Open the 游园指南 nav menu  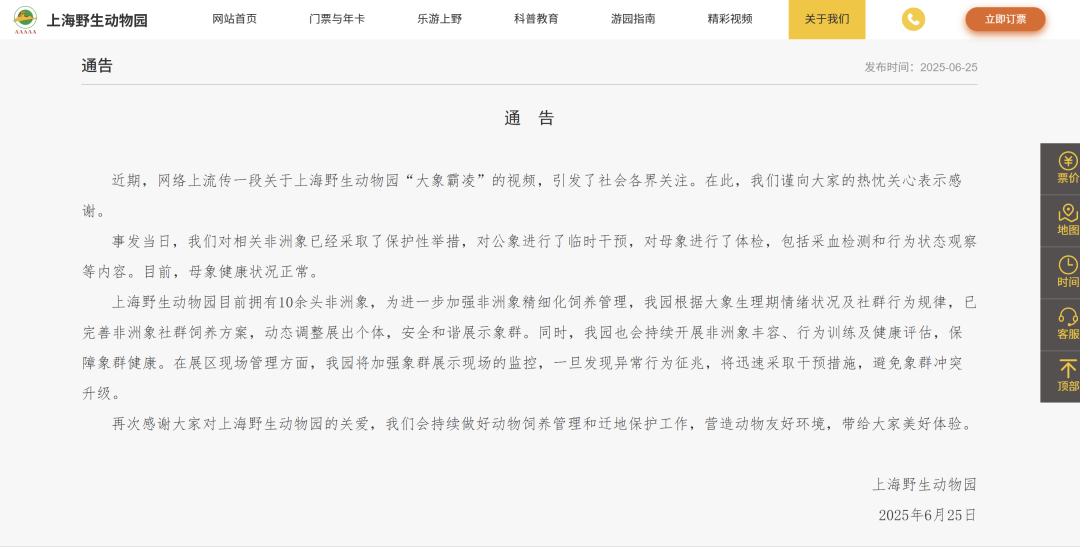point(633,19)
